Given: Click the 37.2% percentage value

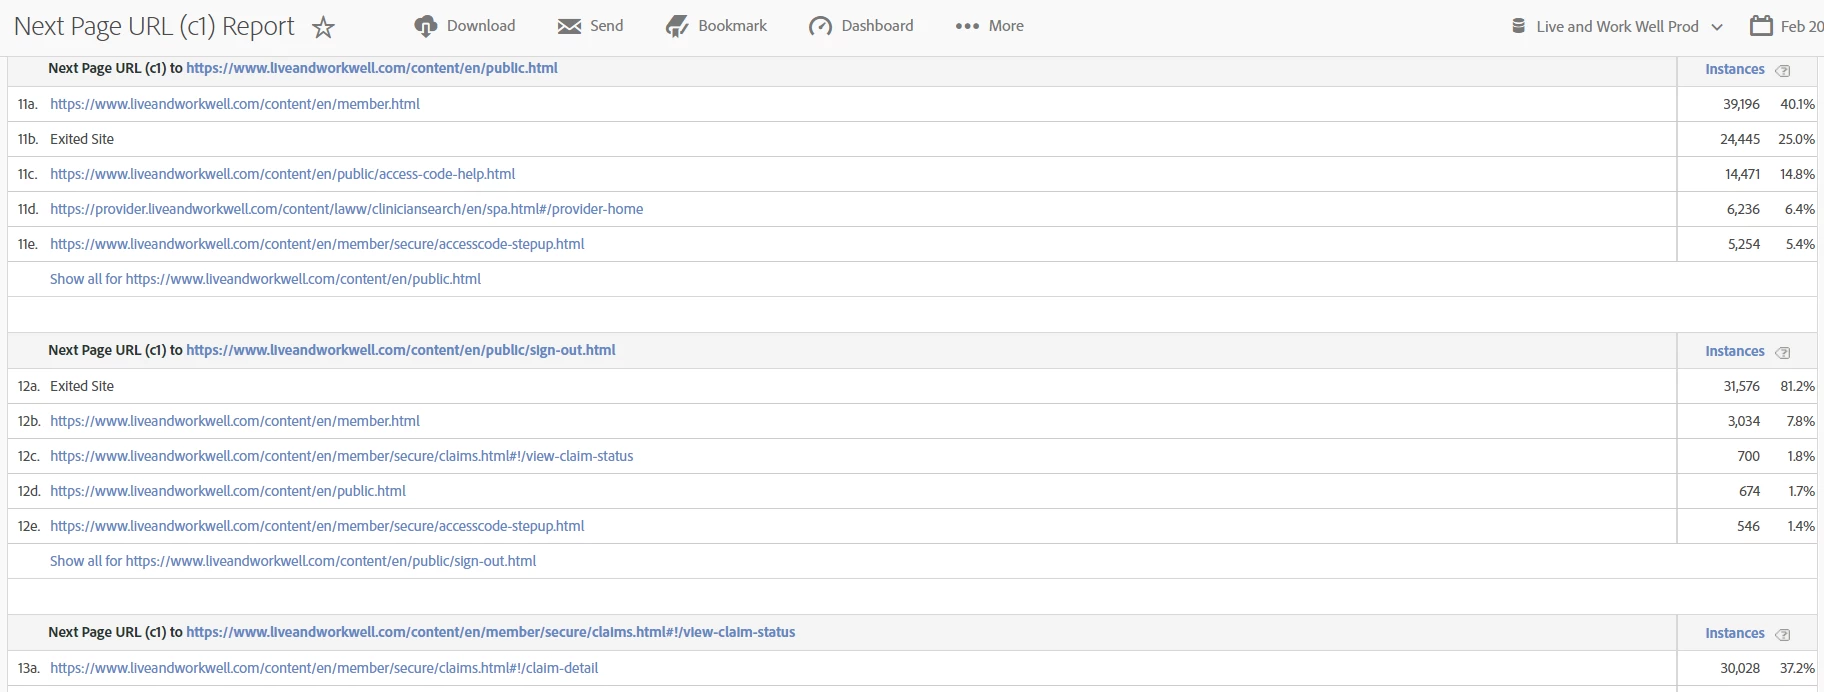Looking at the screenshot, I should (x=1797, y=668).
